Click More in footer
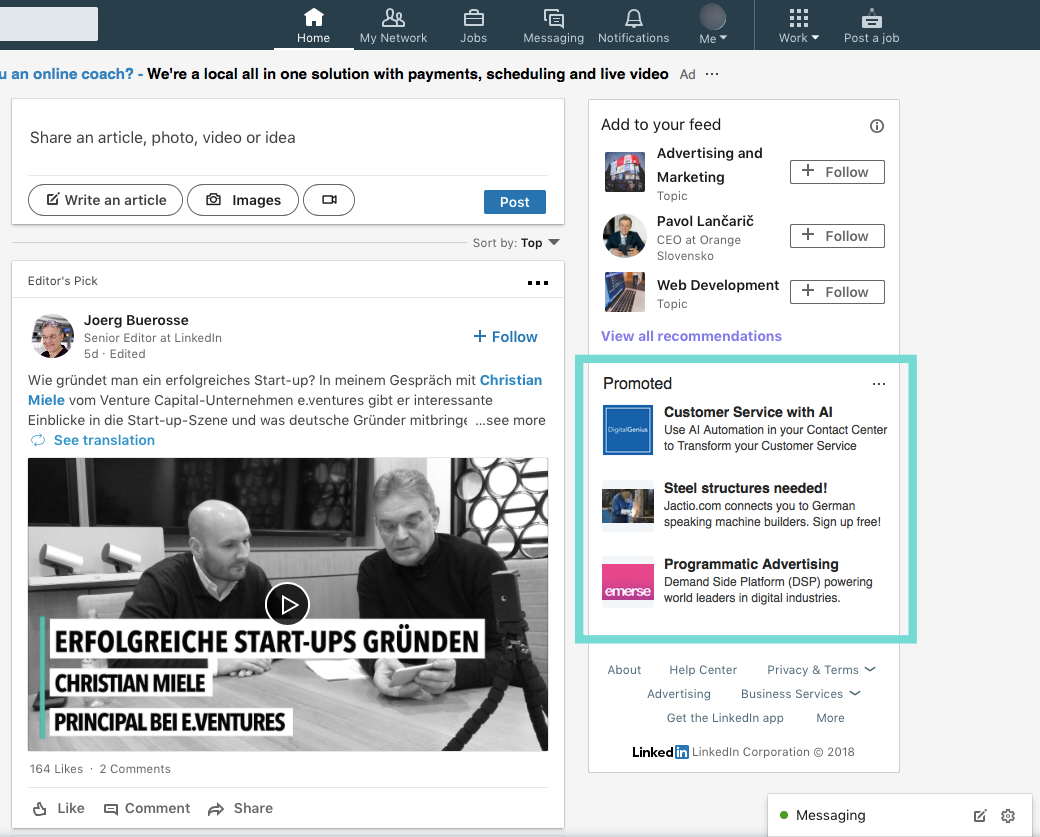This screenshot has width=1040, height=837. tap(830, 718)
